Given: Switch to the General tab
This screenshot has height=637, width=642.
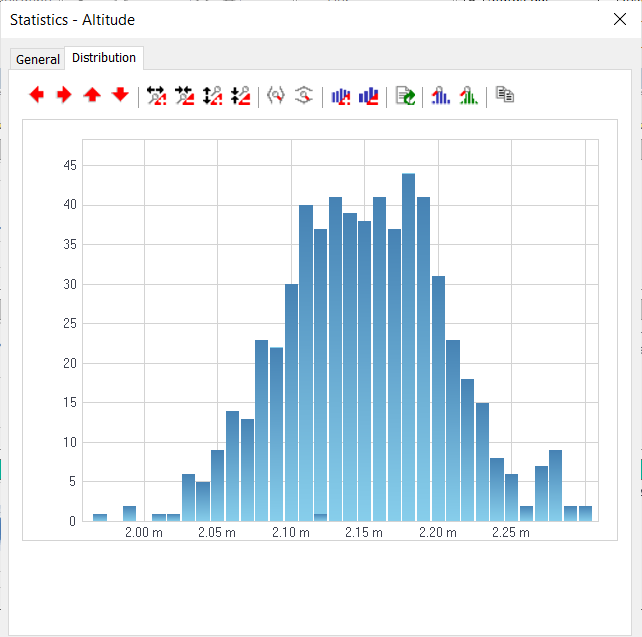Looking at the screenshot, I should pos(38,59).
